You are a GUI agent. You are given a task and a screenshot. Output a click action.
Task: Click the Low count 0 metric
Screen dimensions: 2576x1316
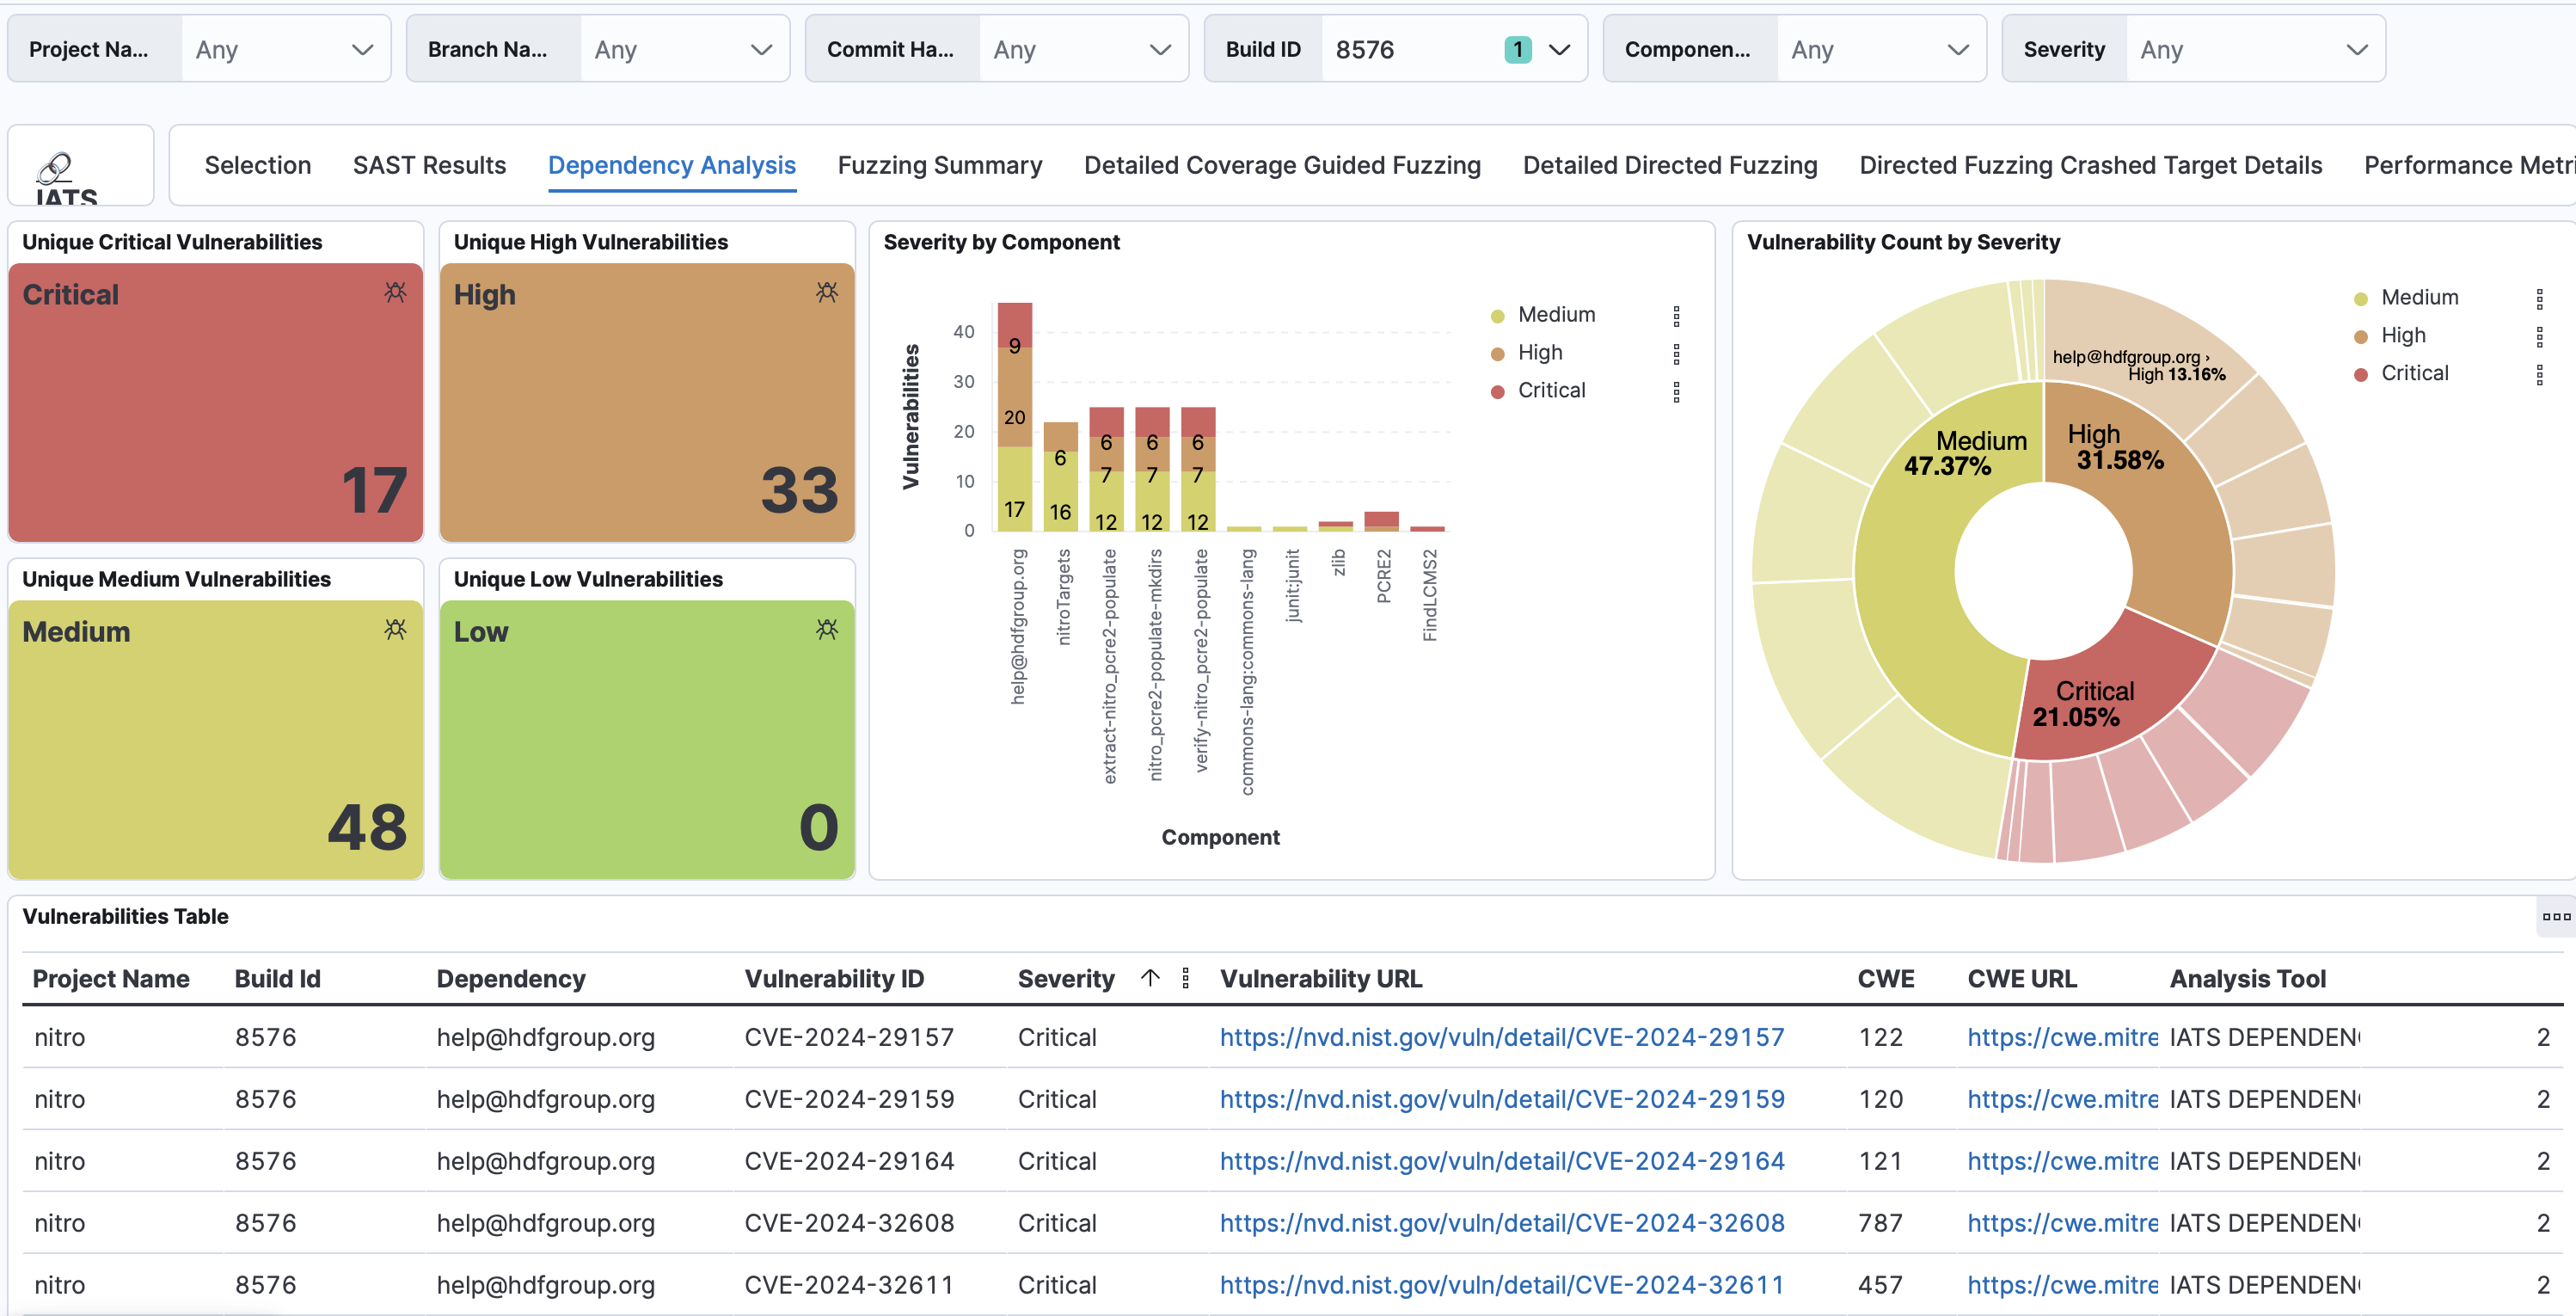click(819, 827)
